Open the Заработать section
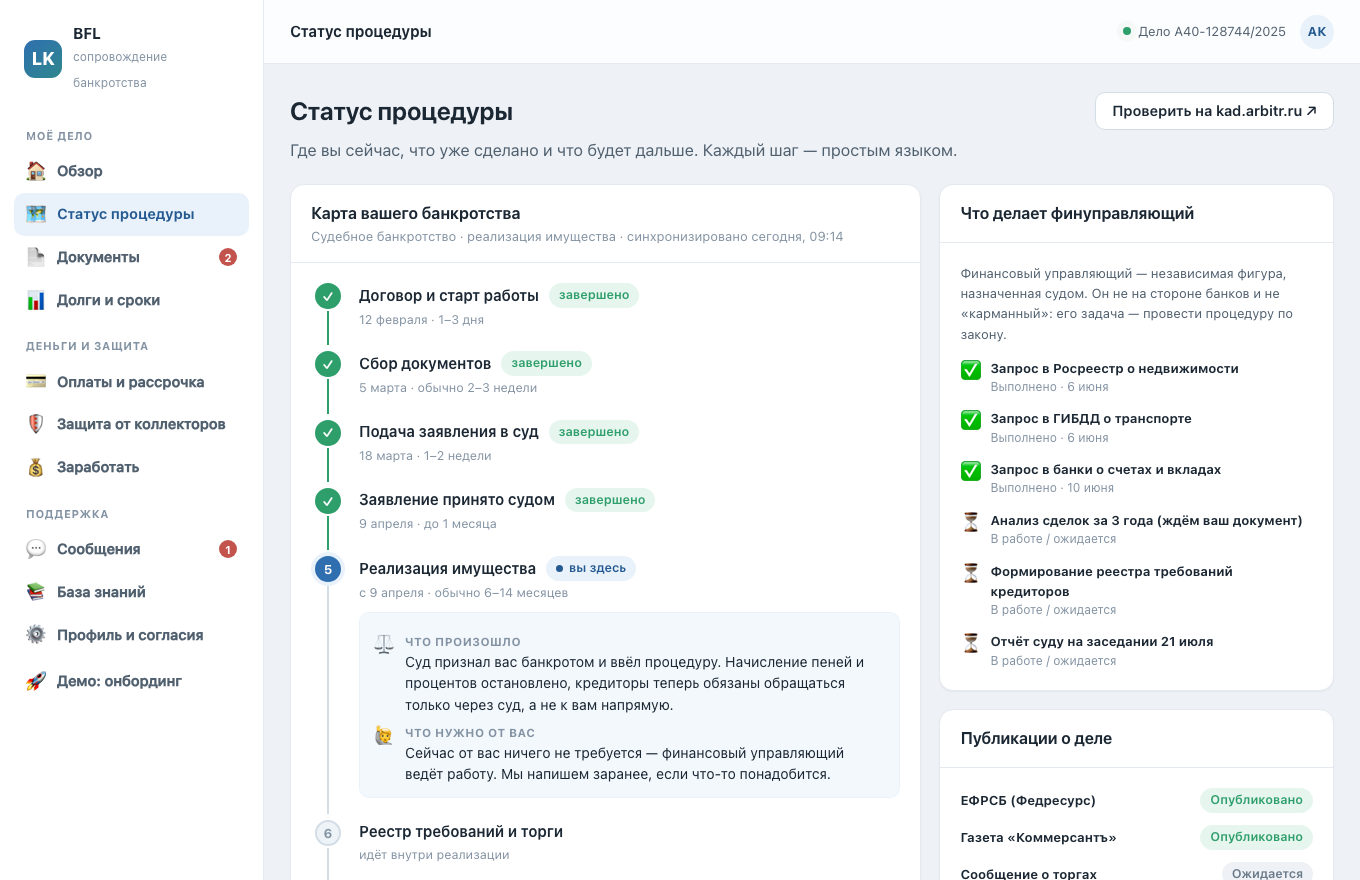Image resolution: width=1360 pixels, height=880 pixels. coord(131,467)
